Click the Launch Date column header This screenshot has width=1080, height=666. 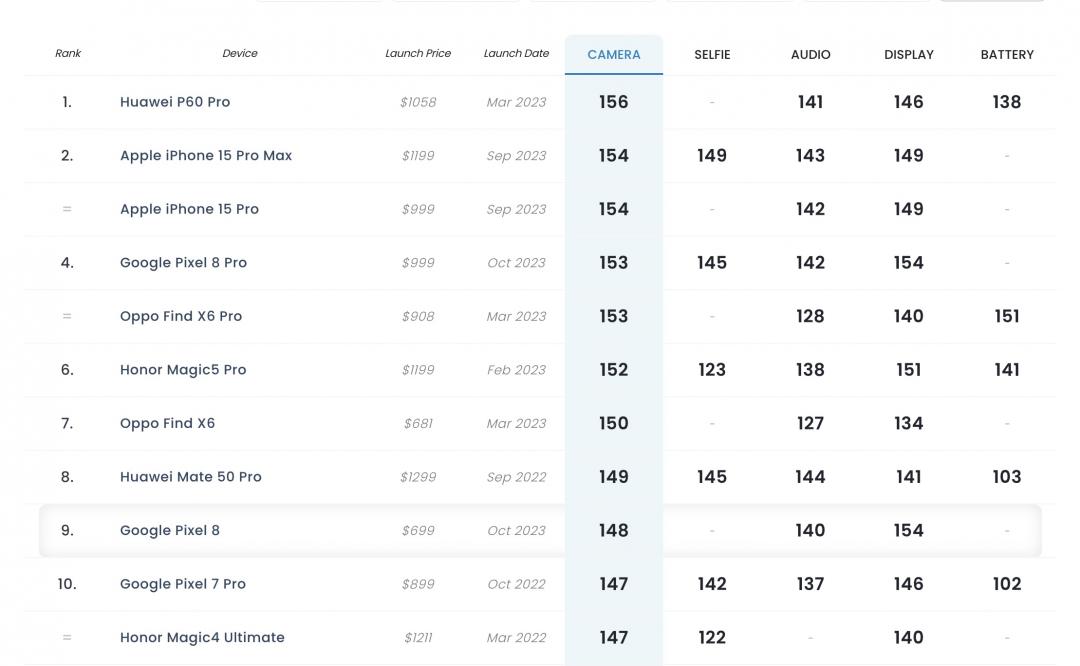click(x=516, y=54)
